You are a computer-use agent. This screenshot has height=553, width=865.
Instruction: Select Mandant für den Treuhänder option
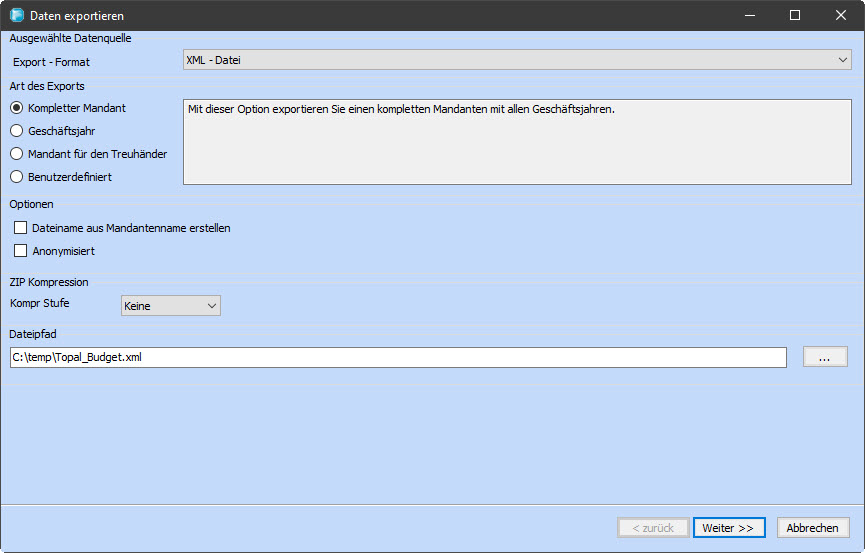click(16, 154)
